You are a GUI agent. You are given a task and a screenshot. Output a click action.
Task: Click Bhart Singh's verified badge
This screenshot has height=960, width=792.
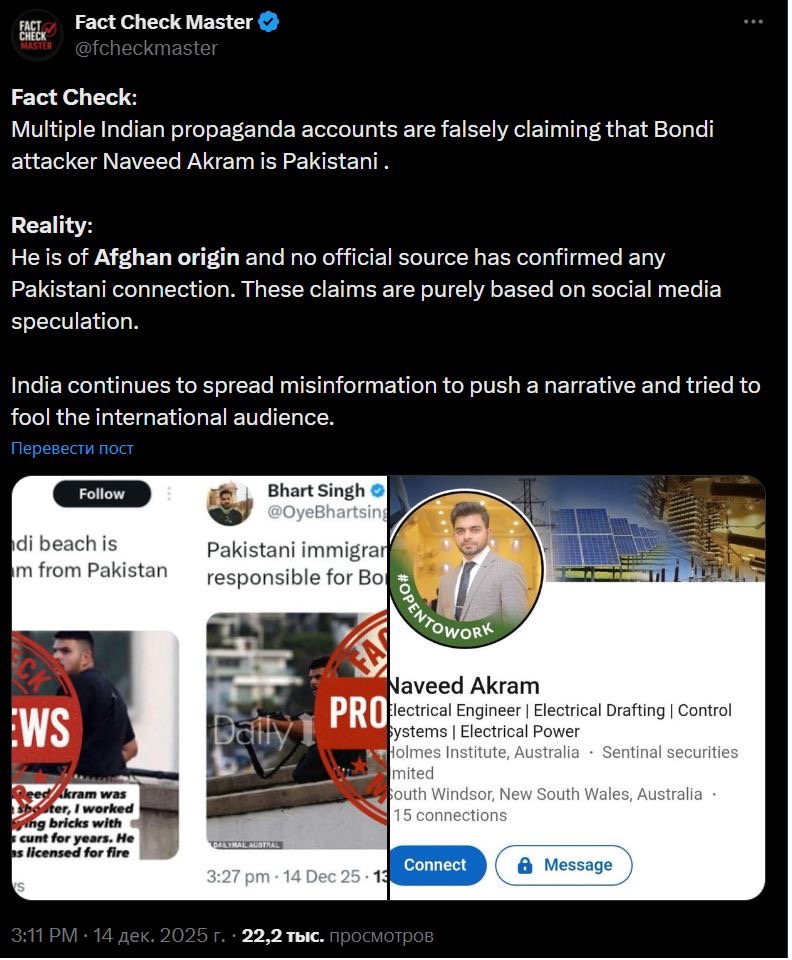click(378, 491)
